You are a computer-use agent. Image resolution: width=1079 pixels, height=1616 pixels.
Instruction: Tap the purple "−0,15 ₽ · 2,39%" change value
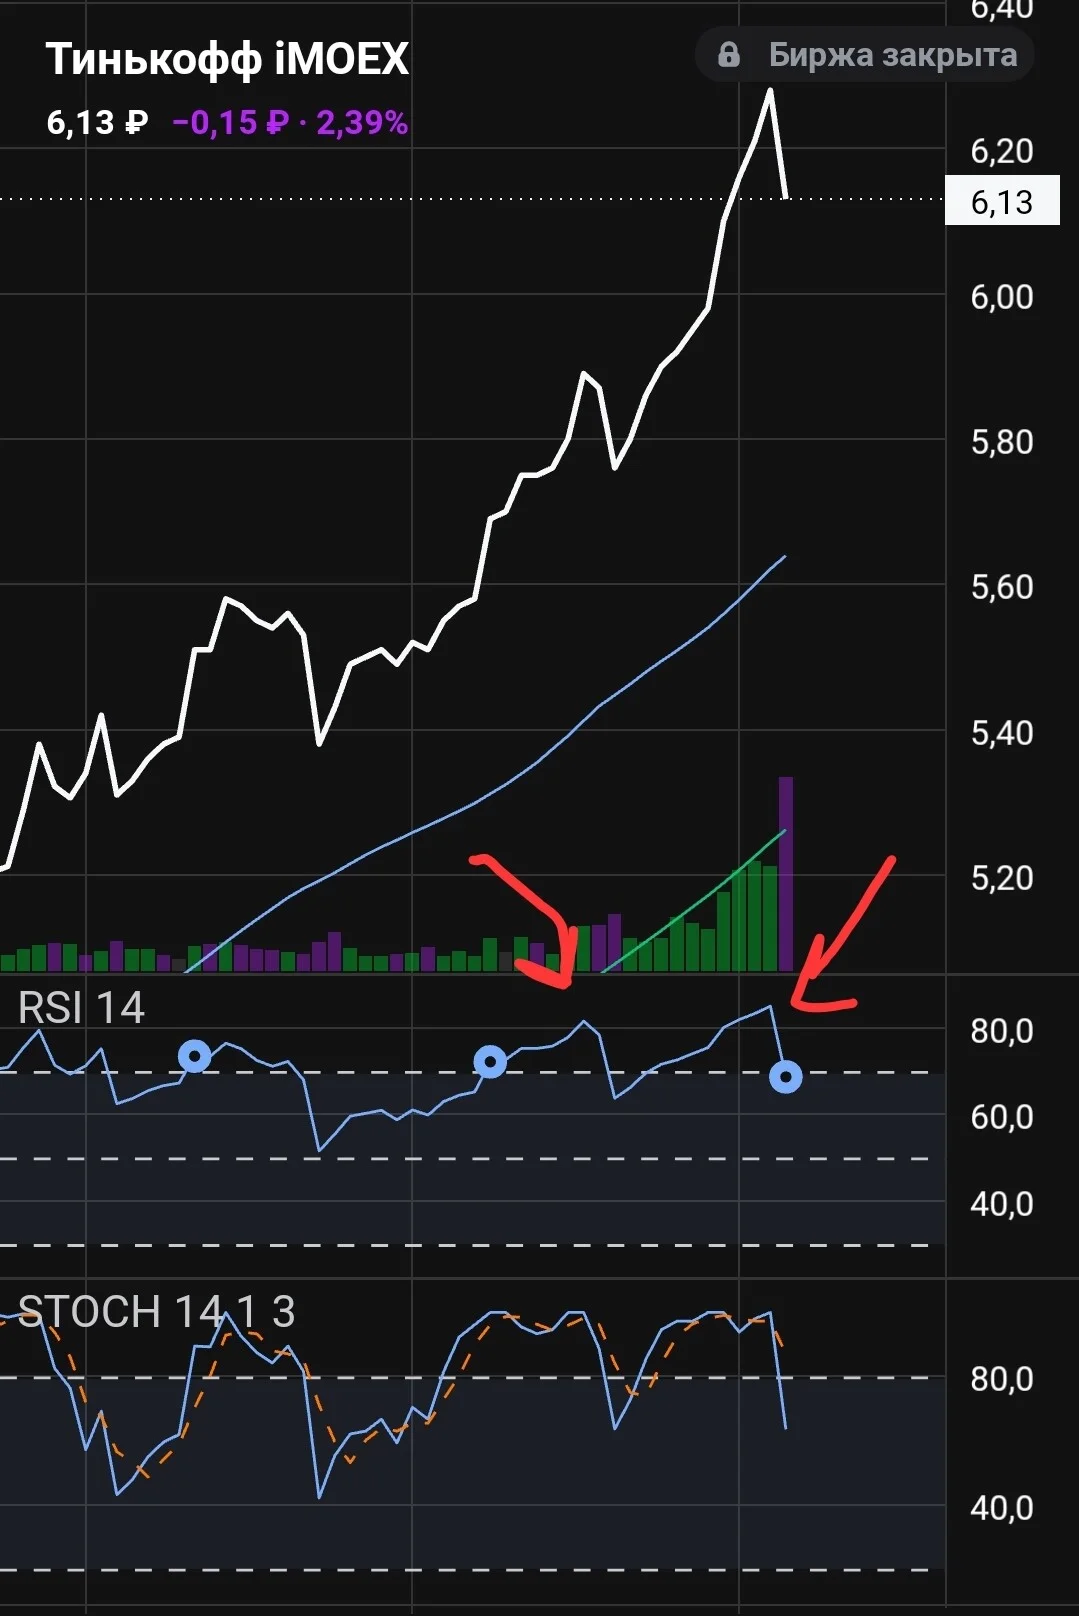click(290, 123)
